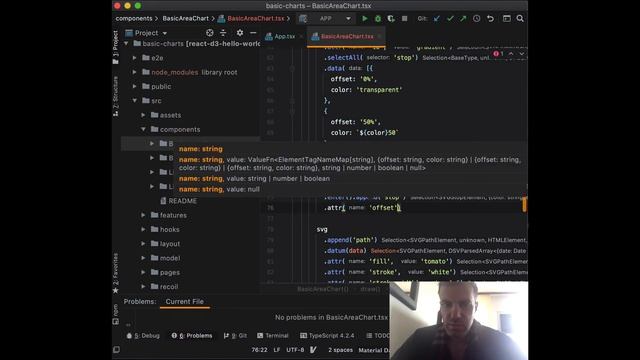Open the TypeScript 4.2.4 tool window
Screen dimensions: 640x360
327,336
